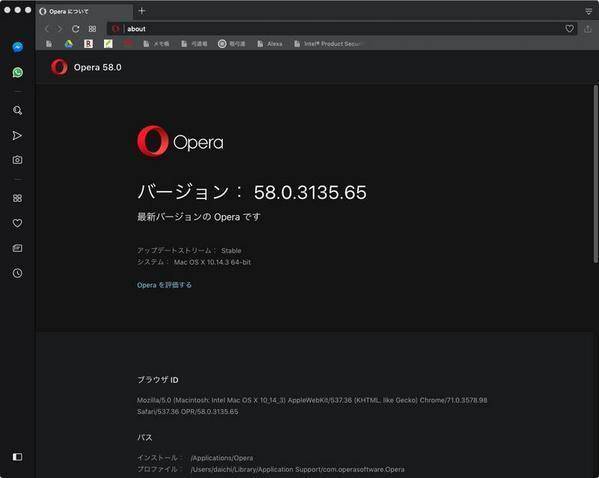Open WhatsApp sidebar panel
Screen dimensions: 599x478
(x=18, y=72)
